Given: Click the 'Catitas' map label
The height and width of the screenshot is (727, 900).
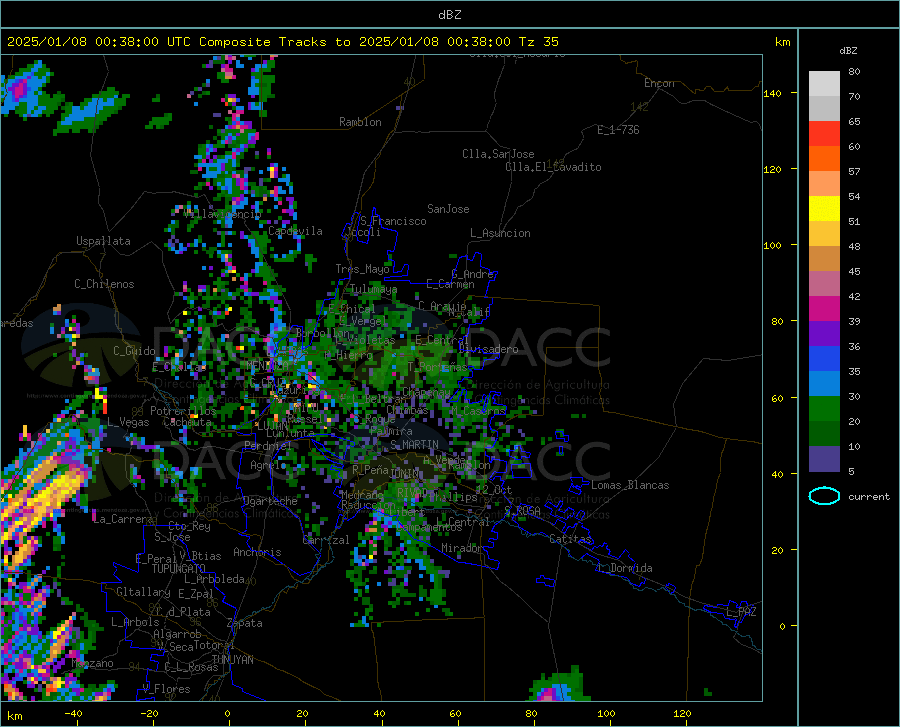Looking at the screenshot, I should (x=570, y=539).
